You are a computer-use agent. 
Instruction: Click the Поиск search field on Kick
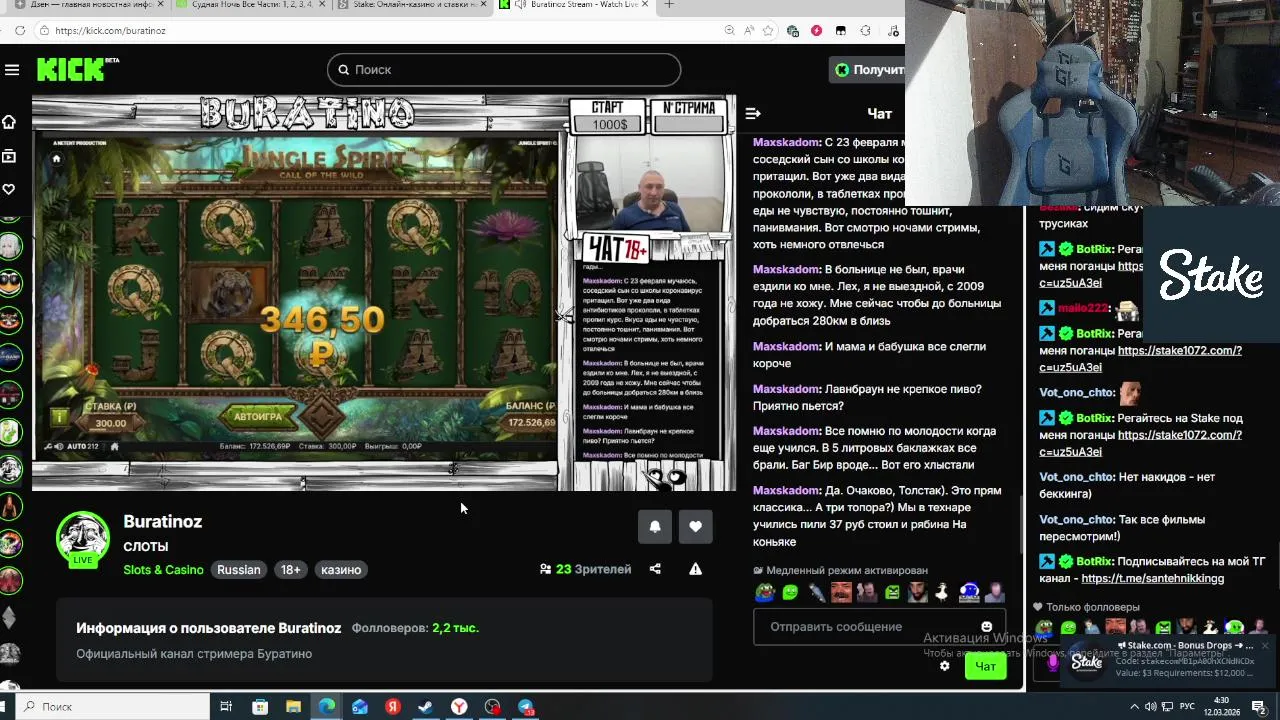click(x=503, y=69)
